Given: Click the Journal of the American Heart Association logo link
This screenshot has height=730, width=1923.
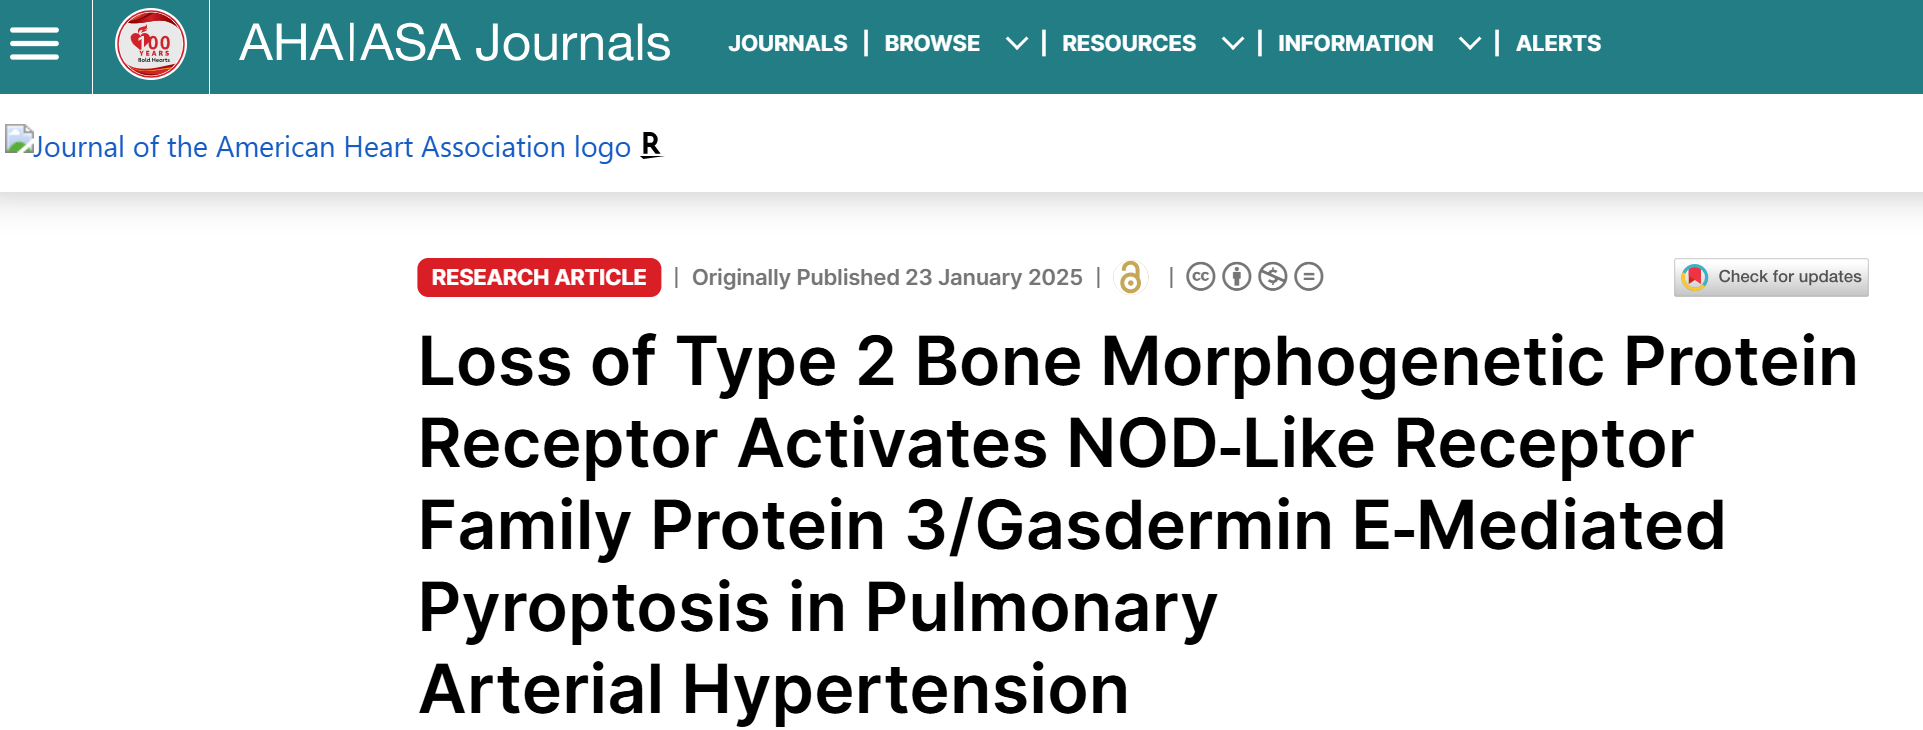Looking at the screenshot, I should pos(320,147).
